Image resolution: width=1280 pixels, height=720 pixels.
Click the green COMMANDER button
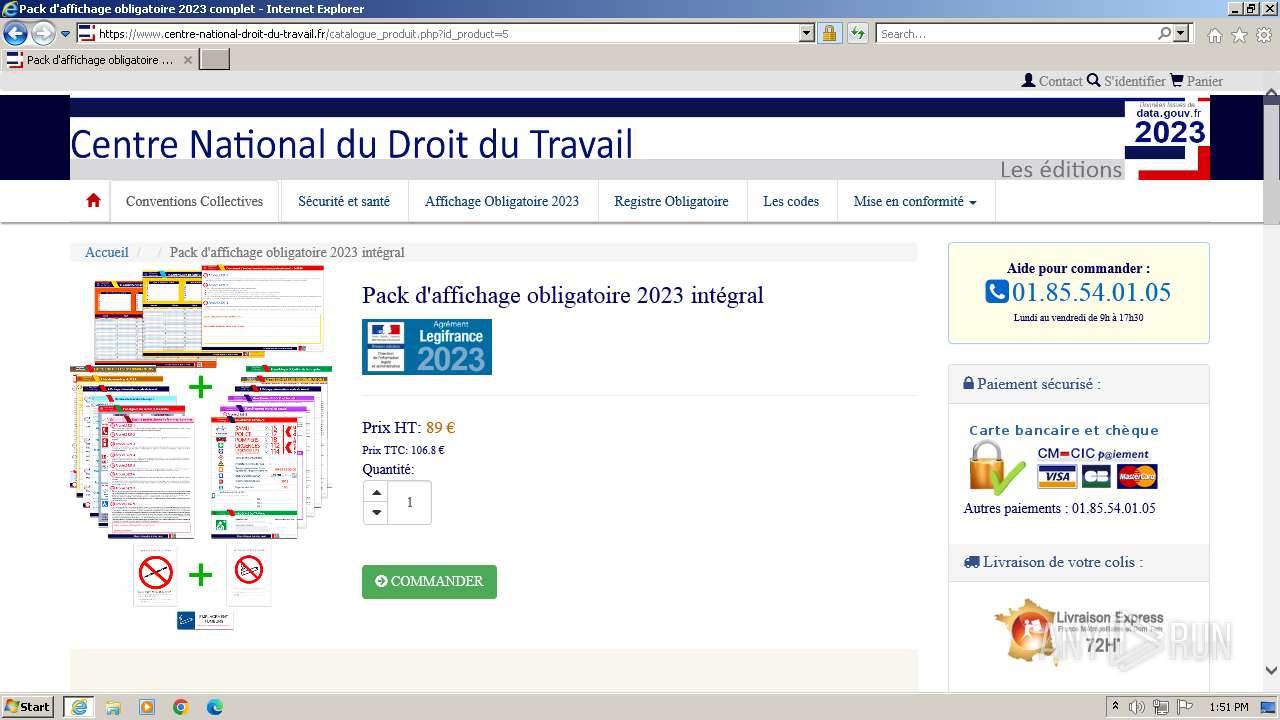[x=429, y=582]
